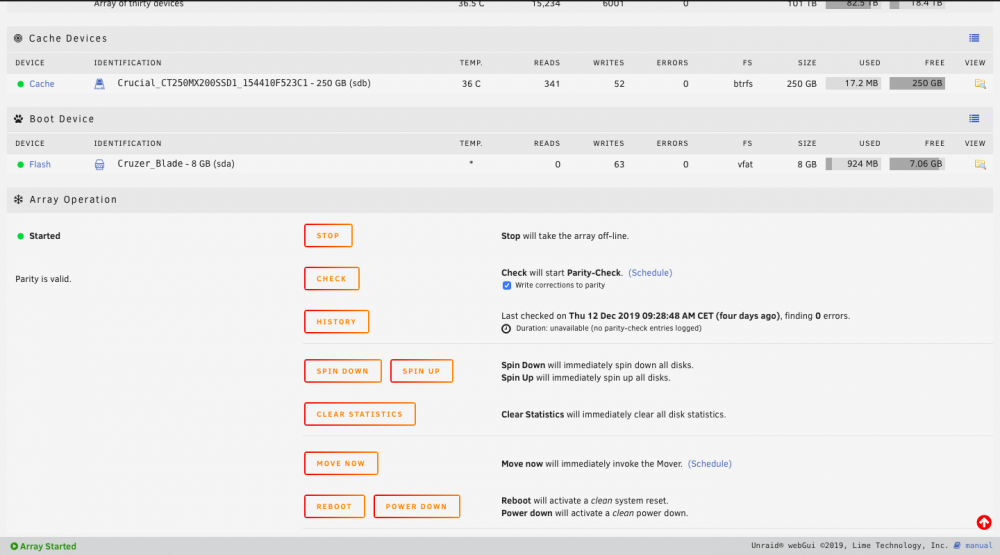Click the Cache writes value 52

click(x=619, y=84)
